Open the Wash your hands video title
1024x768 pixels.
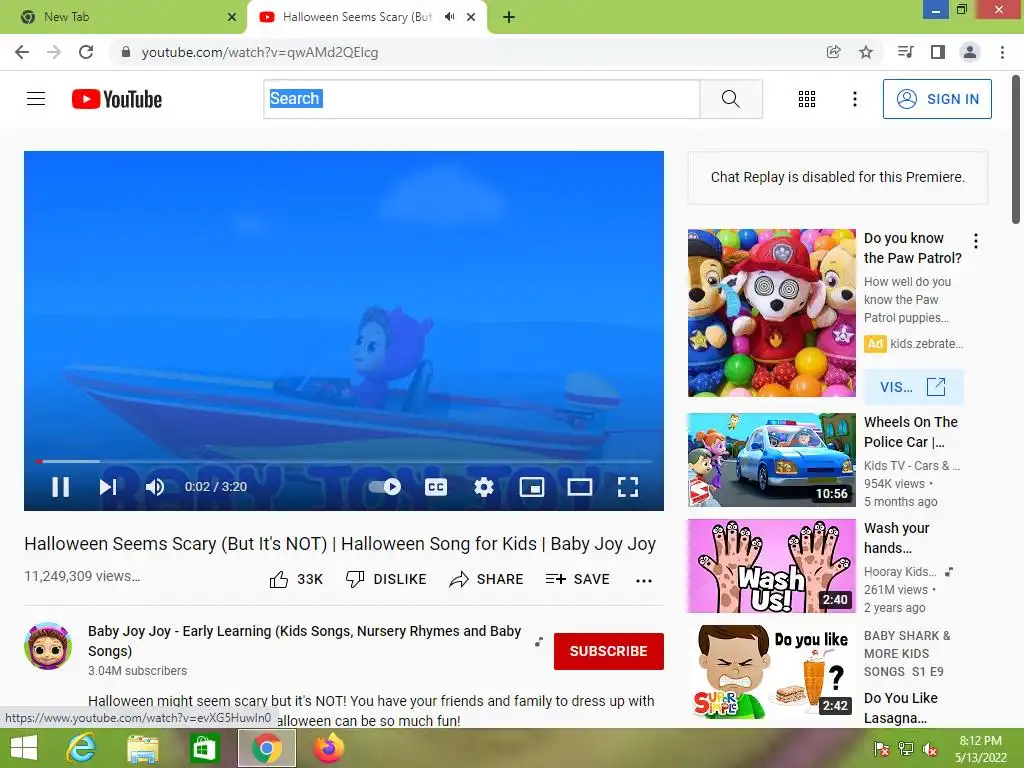click(x=896, y=537)
